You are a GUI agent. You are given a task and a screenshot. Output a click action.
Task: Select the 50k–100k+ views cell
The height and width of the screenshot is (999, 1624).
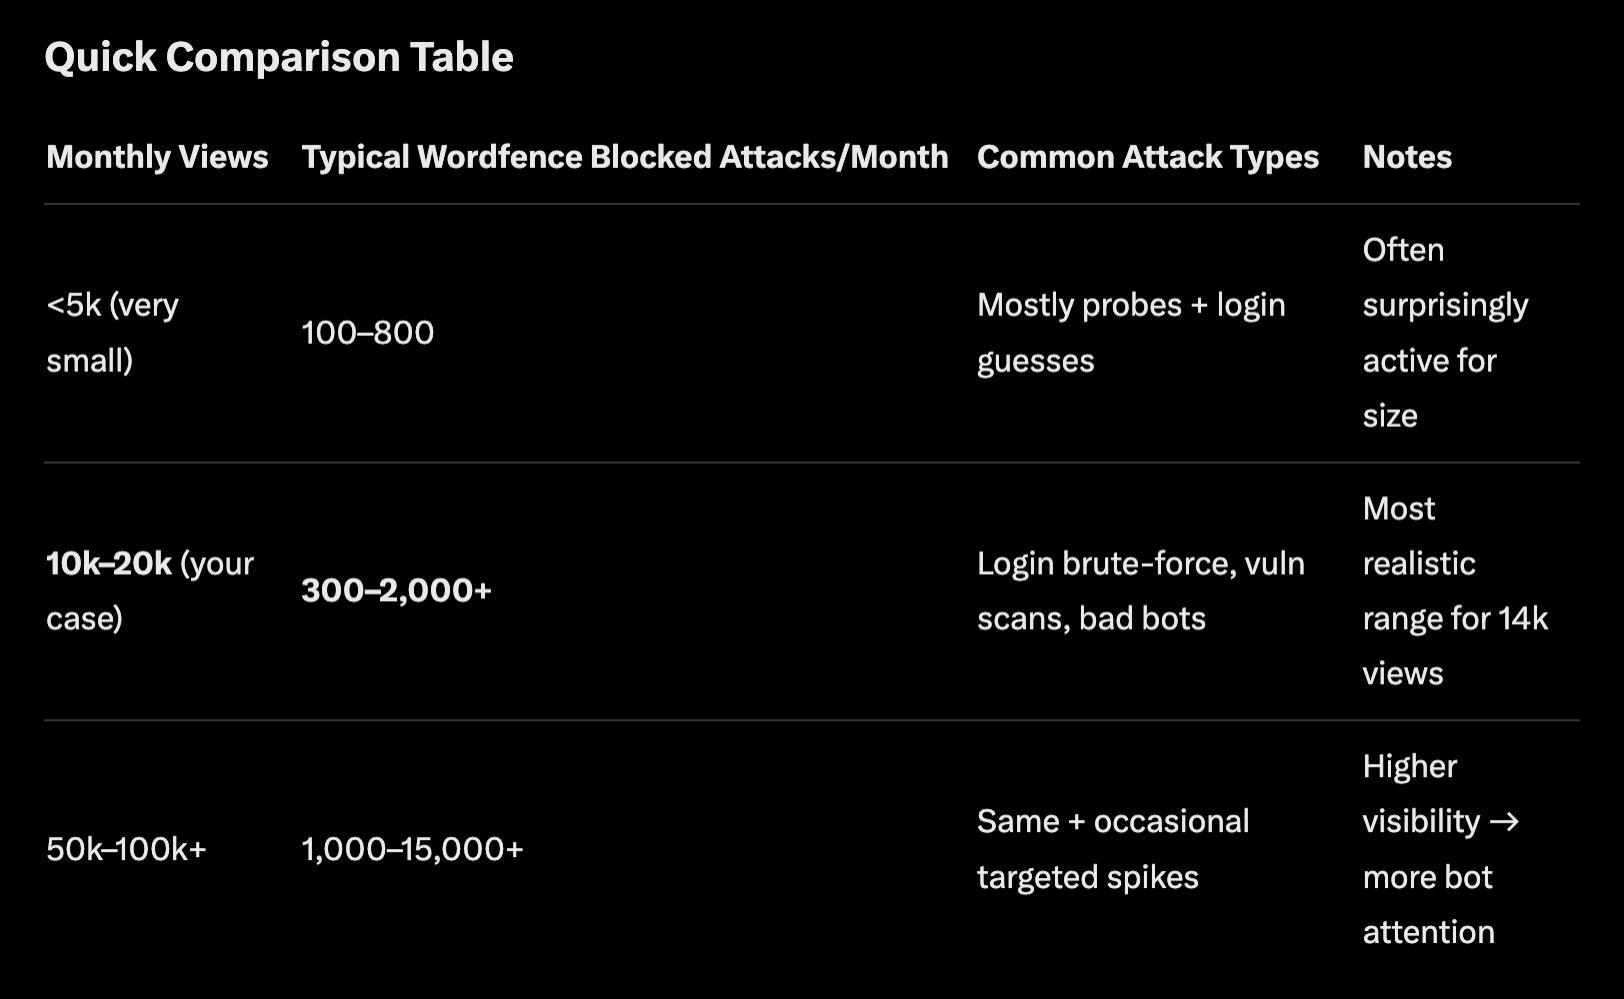[x=126, y=849]
